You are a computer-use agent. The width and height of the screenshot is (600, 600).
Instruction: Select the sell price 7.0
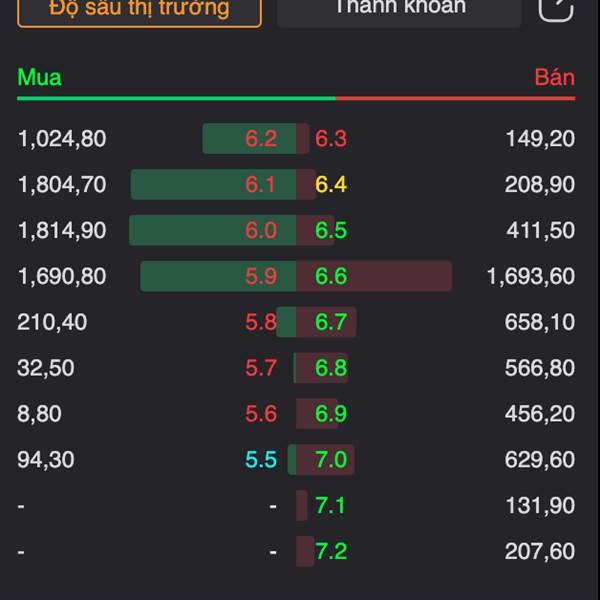331,460
